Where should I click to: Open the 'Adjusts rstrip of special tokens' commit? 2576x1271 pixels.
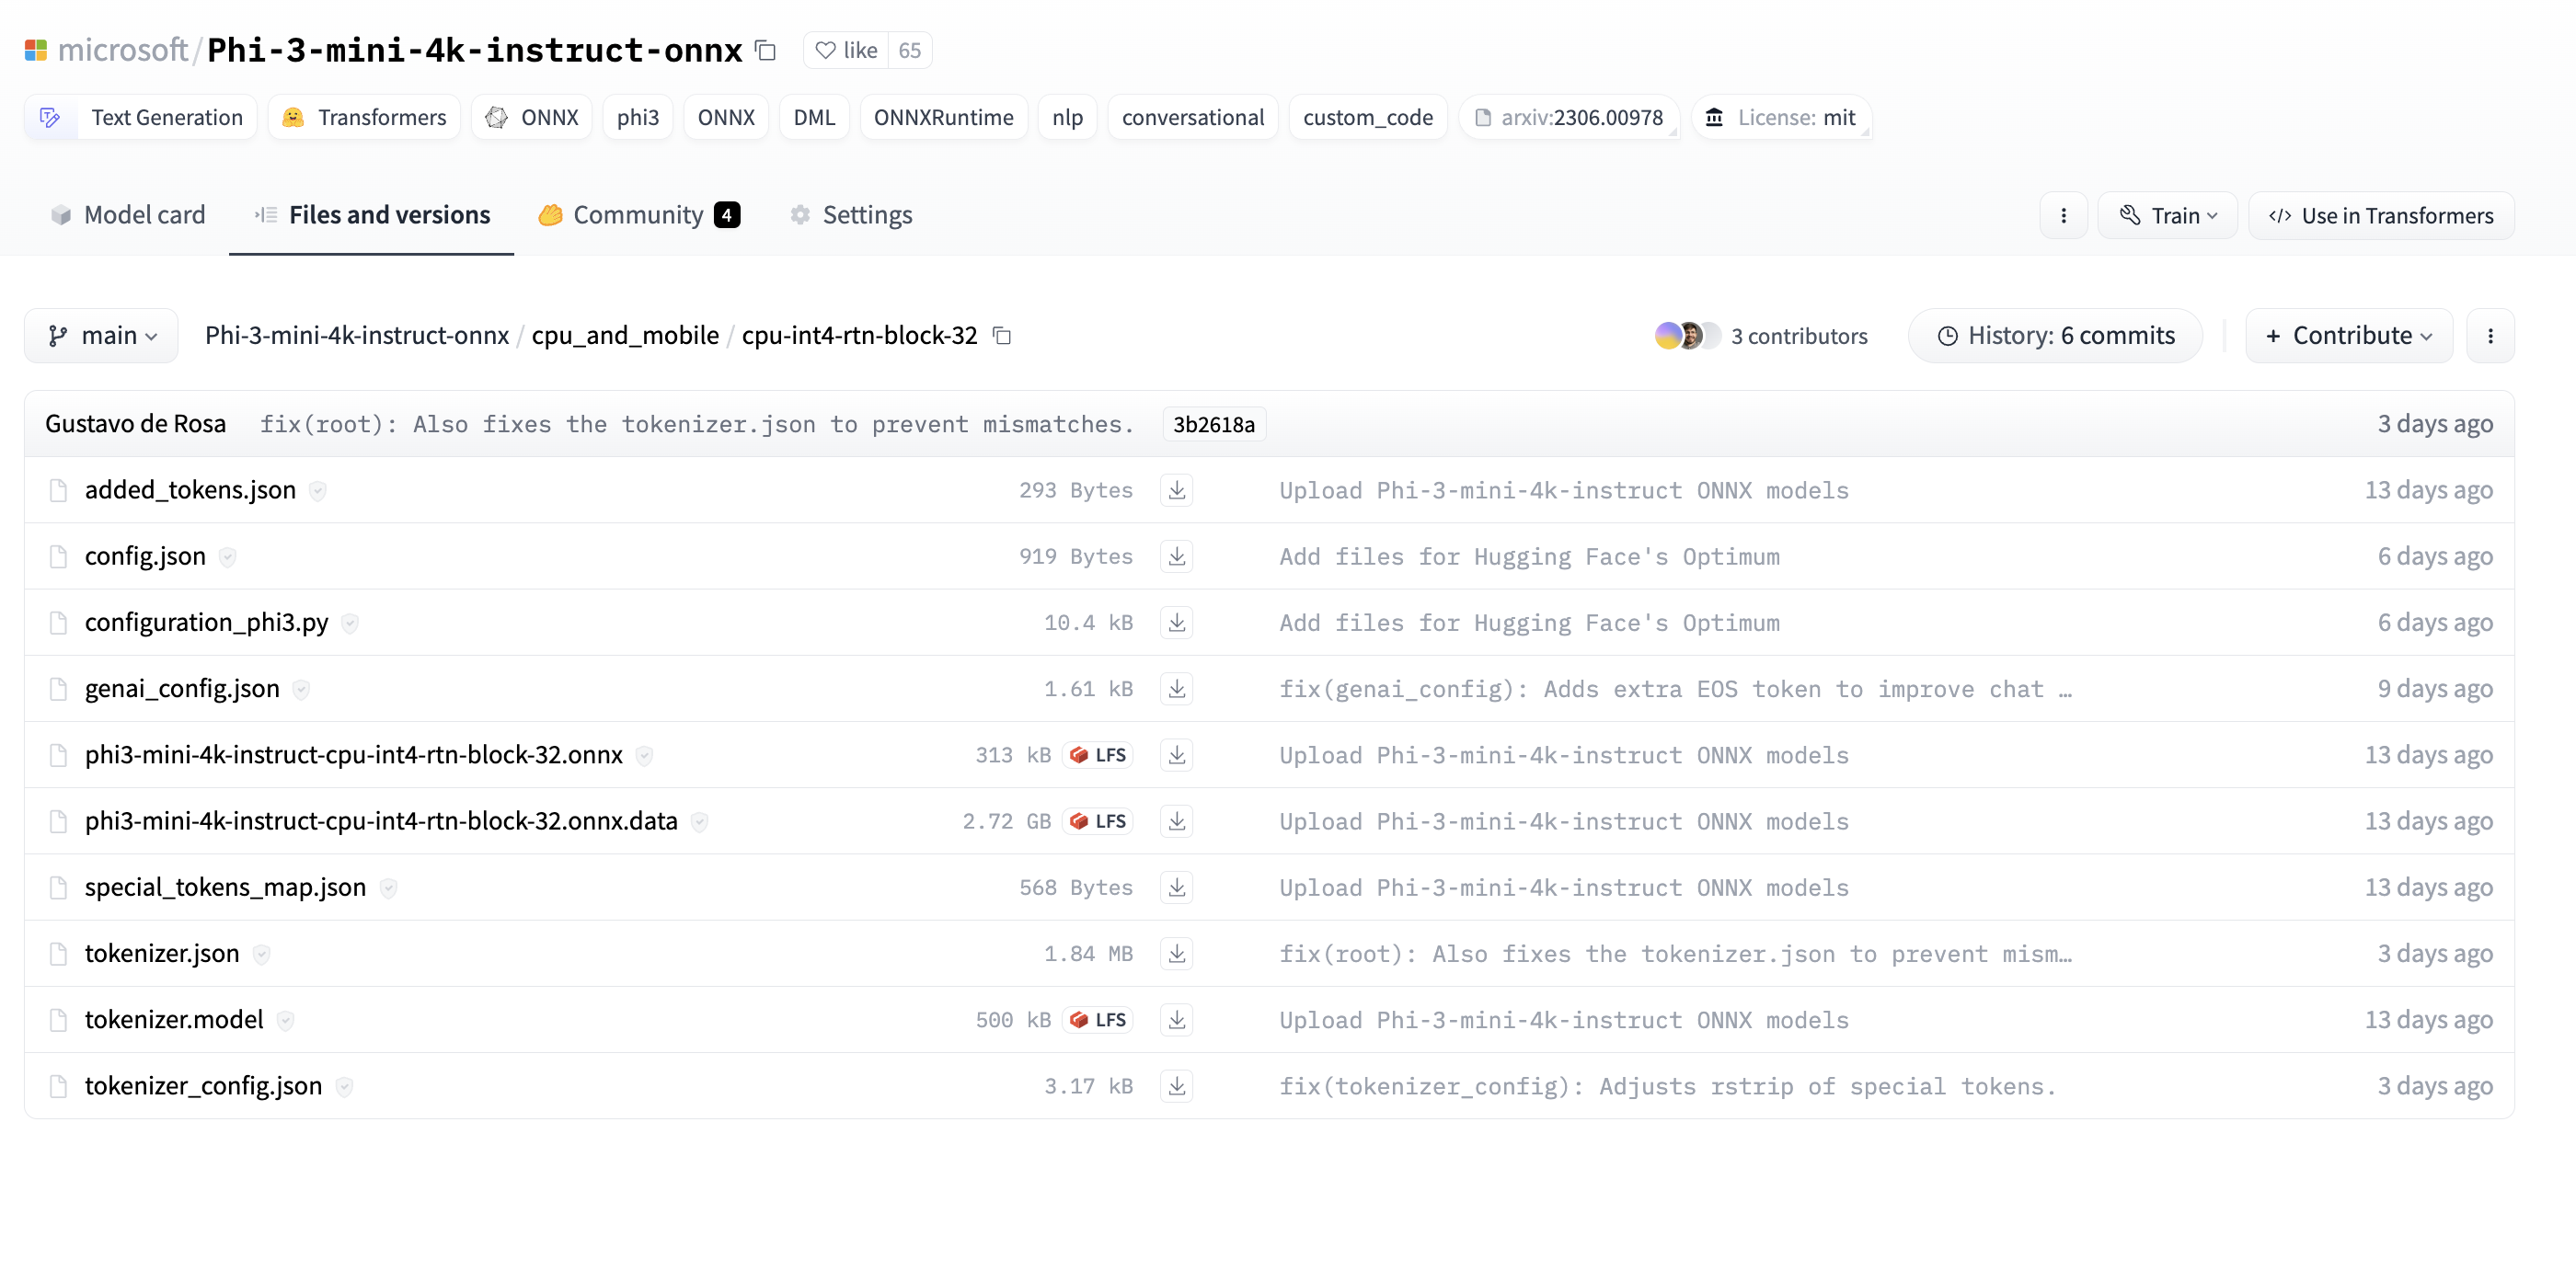(1667, 1085)
